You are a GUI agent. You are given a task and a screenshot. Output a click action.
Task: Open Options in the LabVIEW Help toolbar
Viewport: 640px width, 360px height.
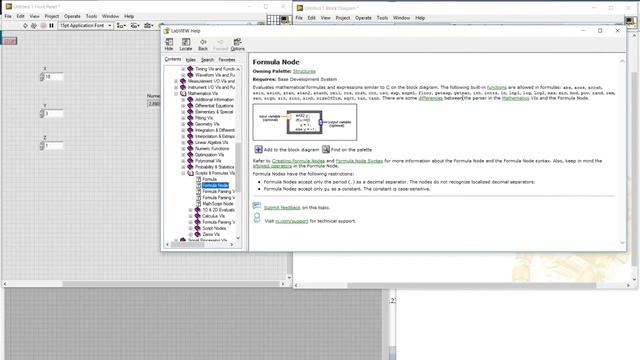237,44
